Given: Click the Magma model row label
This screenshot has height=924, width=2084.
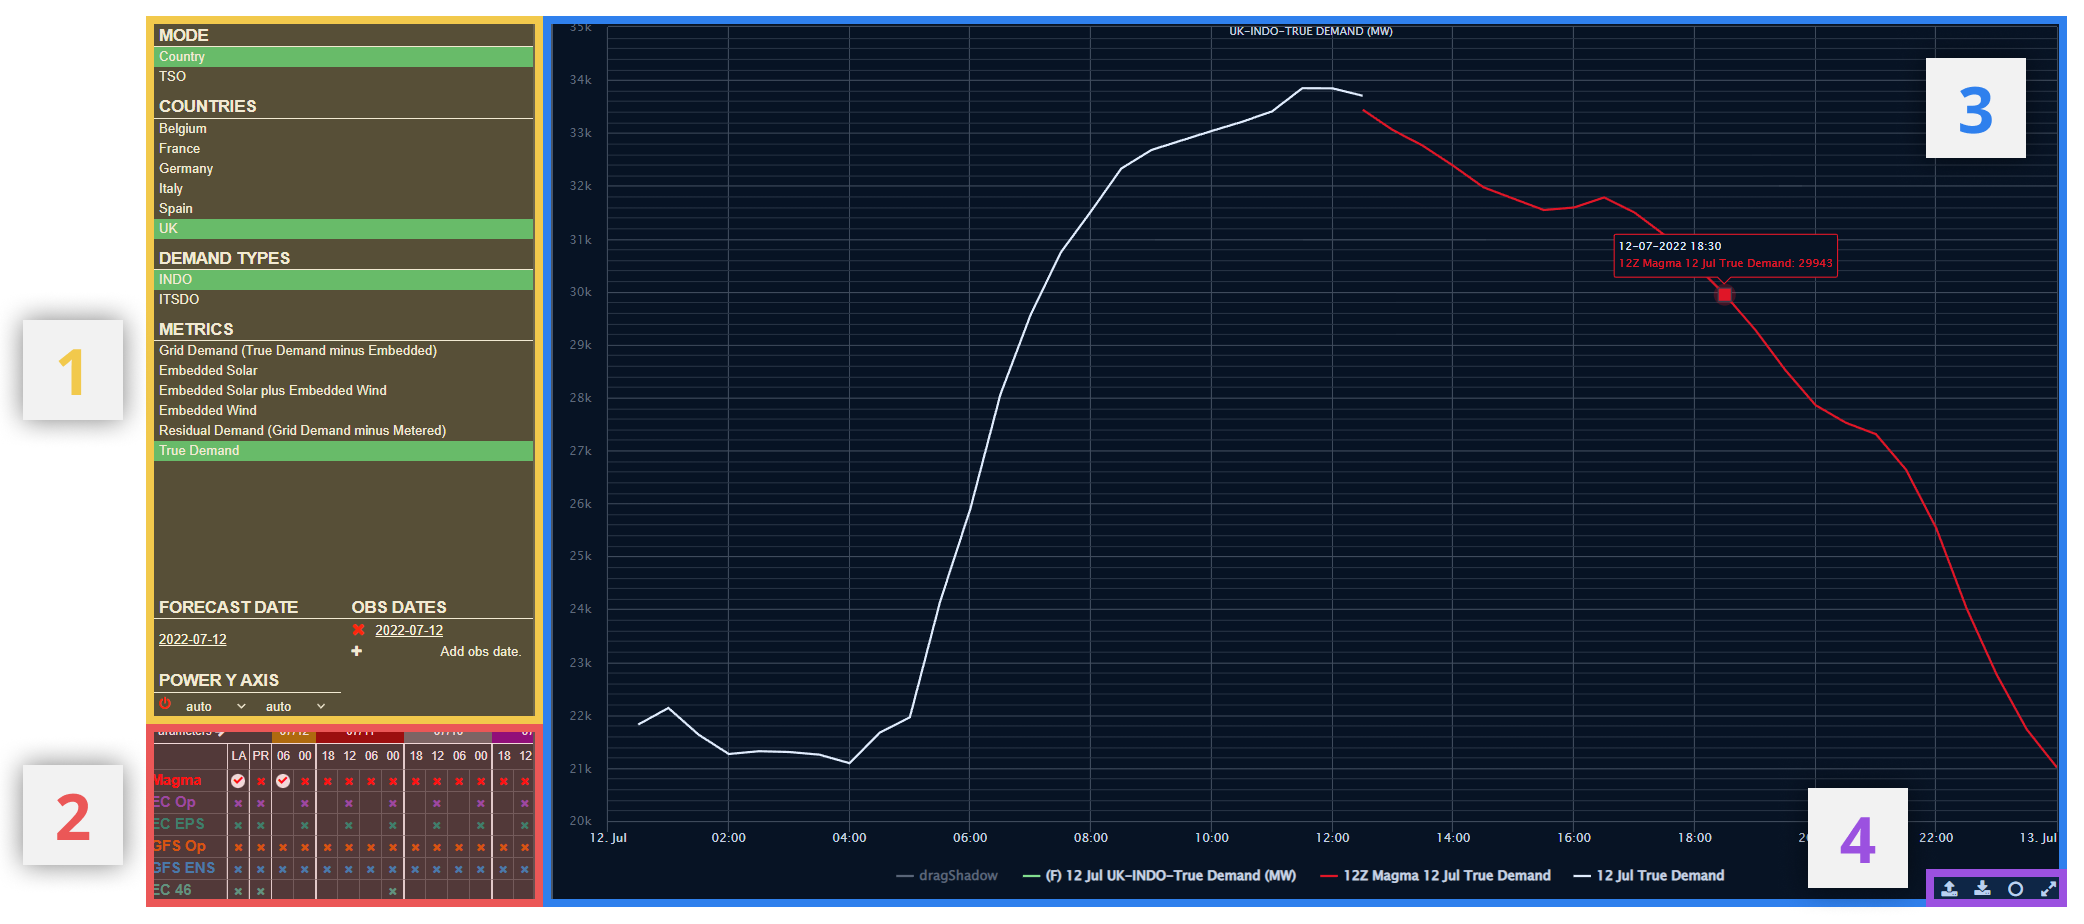Looking at the screenshot, I should point(178,781).
